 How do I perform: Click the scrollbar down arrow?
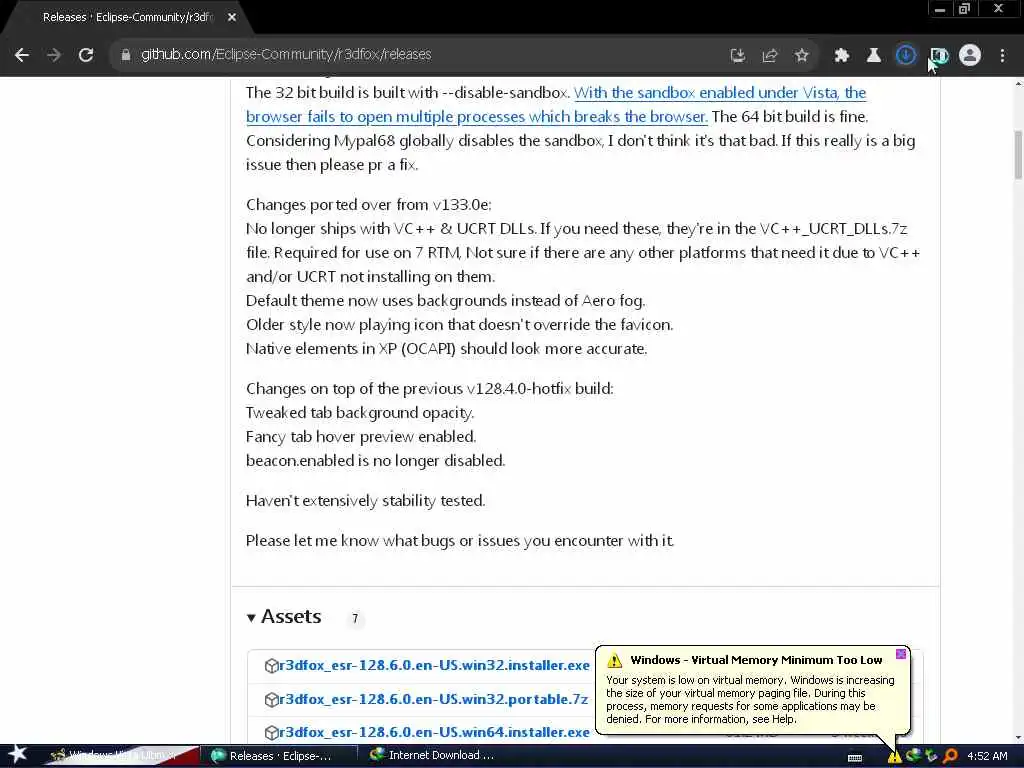pos(1018,737)
